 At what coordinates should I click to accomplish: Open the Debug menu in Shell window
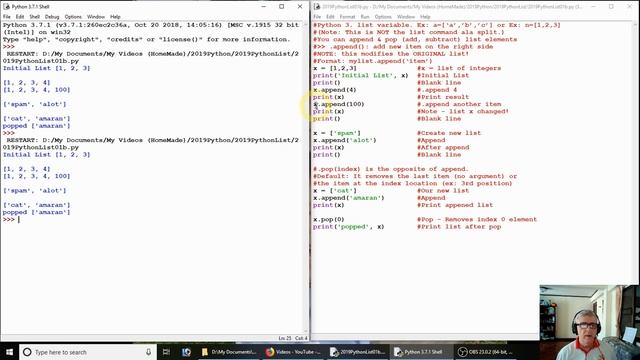click(x=52, y=17)
